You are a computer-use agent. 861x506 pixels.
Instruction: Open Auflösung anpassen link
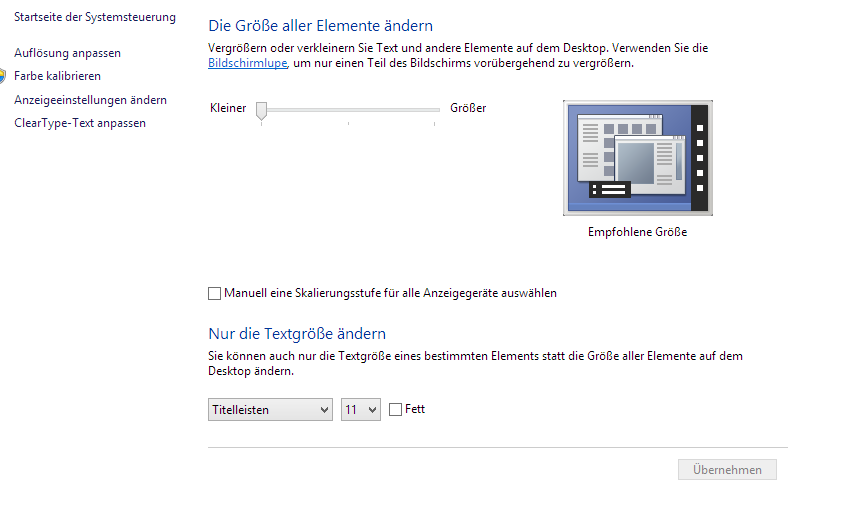68,53
